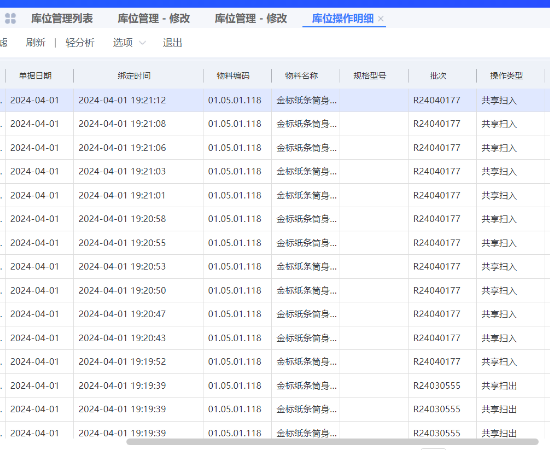Select cell 2024-04-01 19:21:12

pos(122,100)
